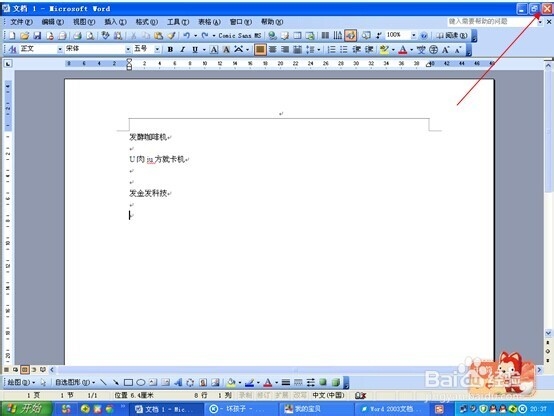Switch to Print Layout view button
Screen dimensions: 554x416
[24, 370]
